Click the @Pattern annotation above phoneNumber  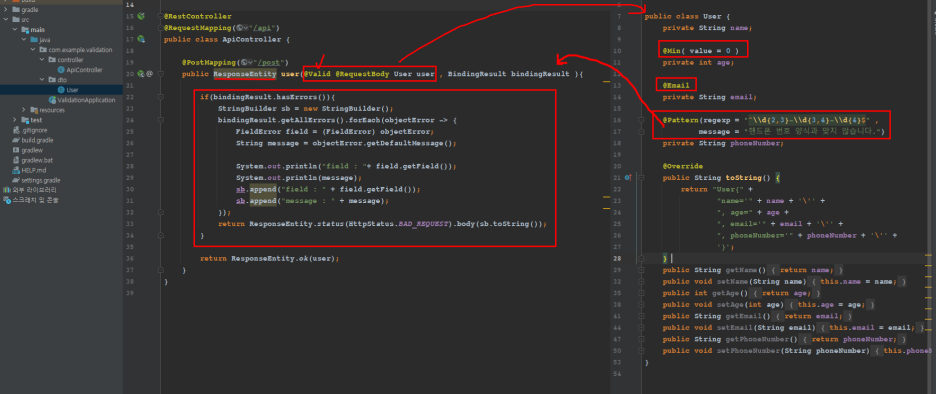point(681,120)
